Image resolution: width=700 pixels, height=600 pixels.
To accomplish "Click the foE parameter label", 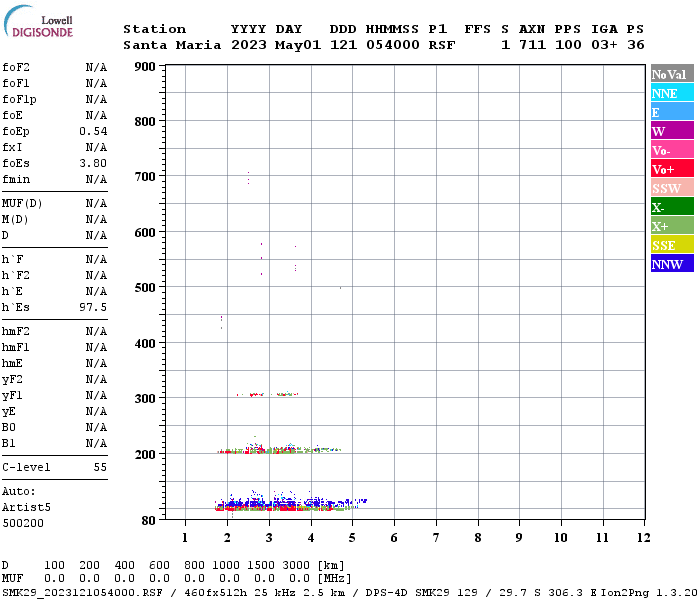I will click(12, 115).
